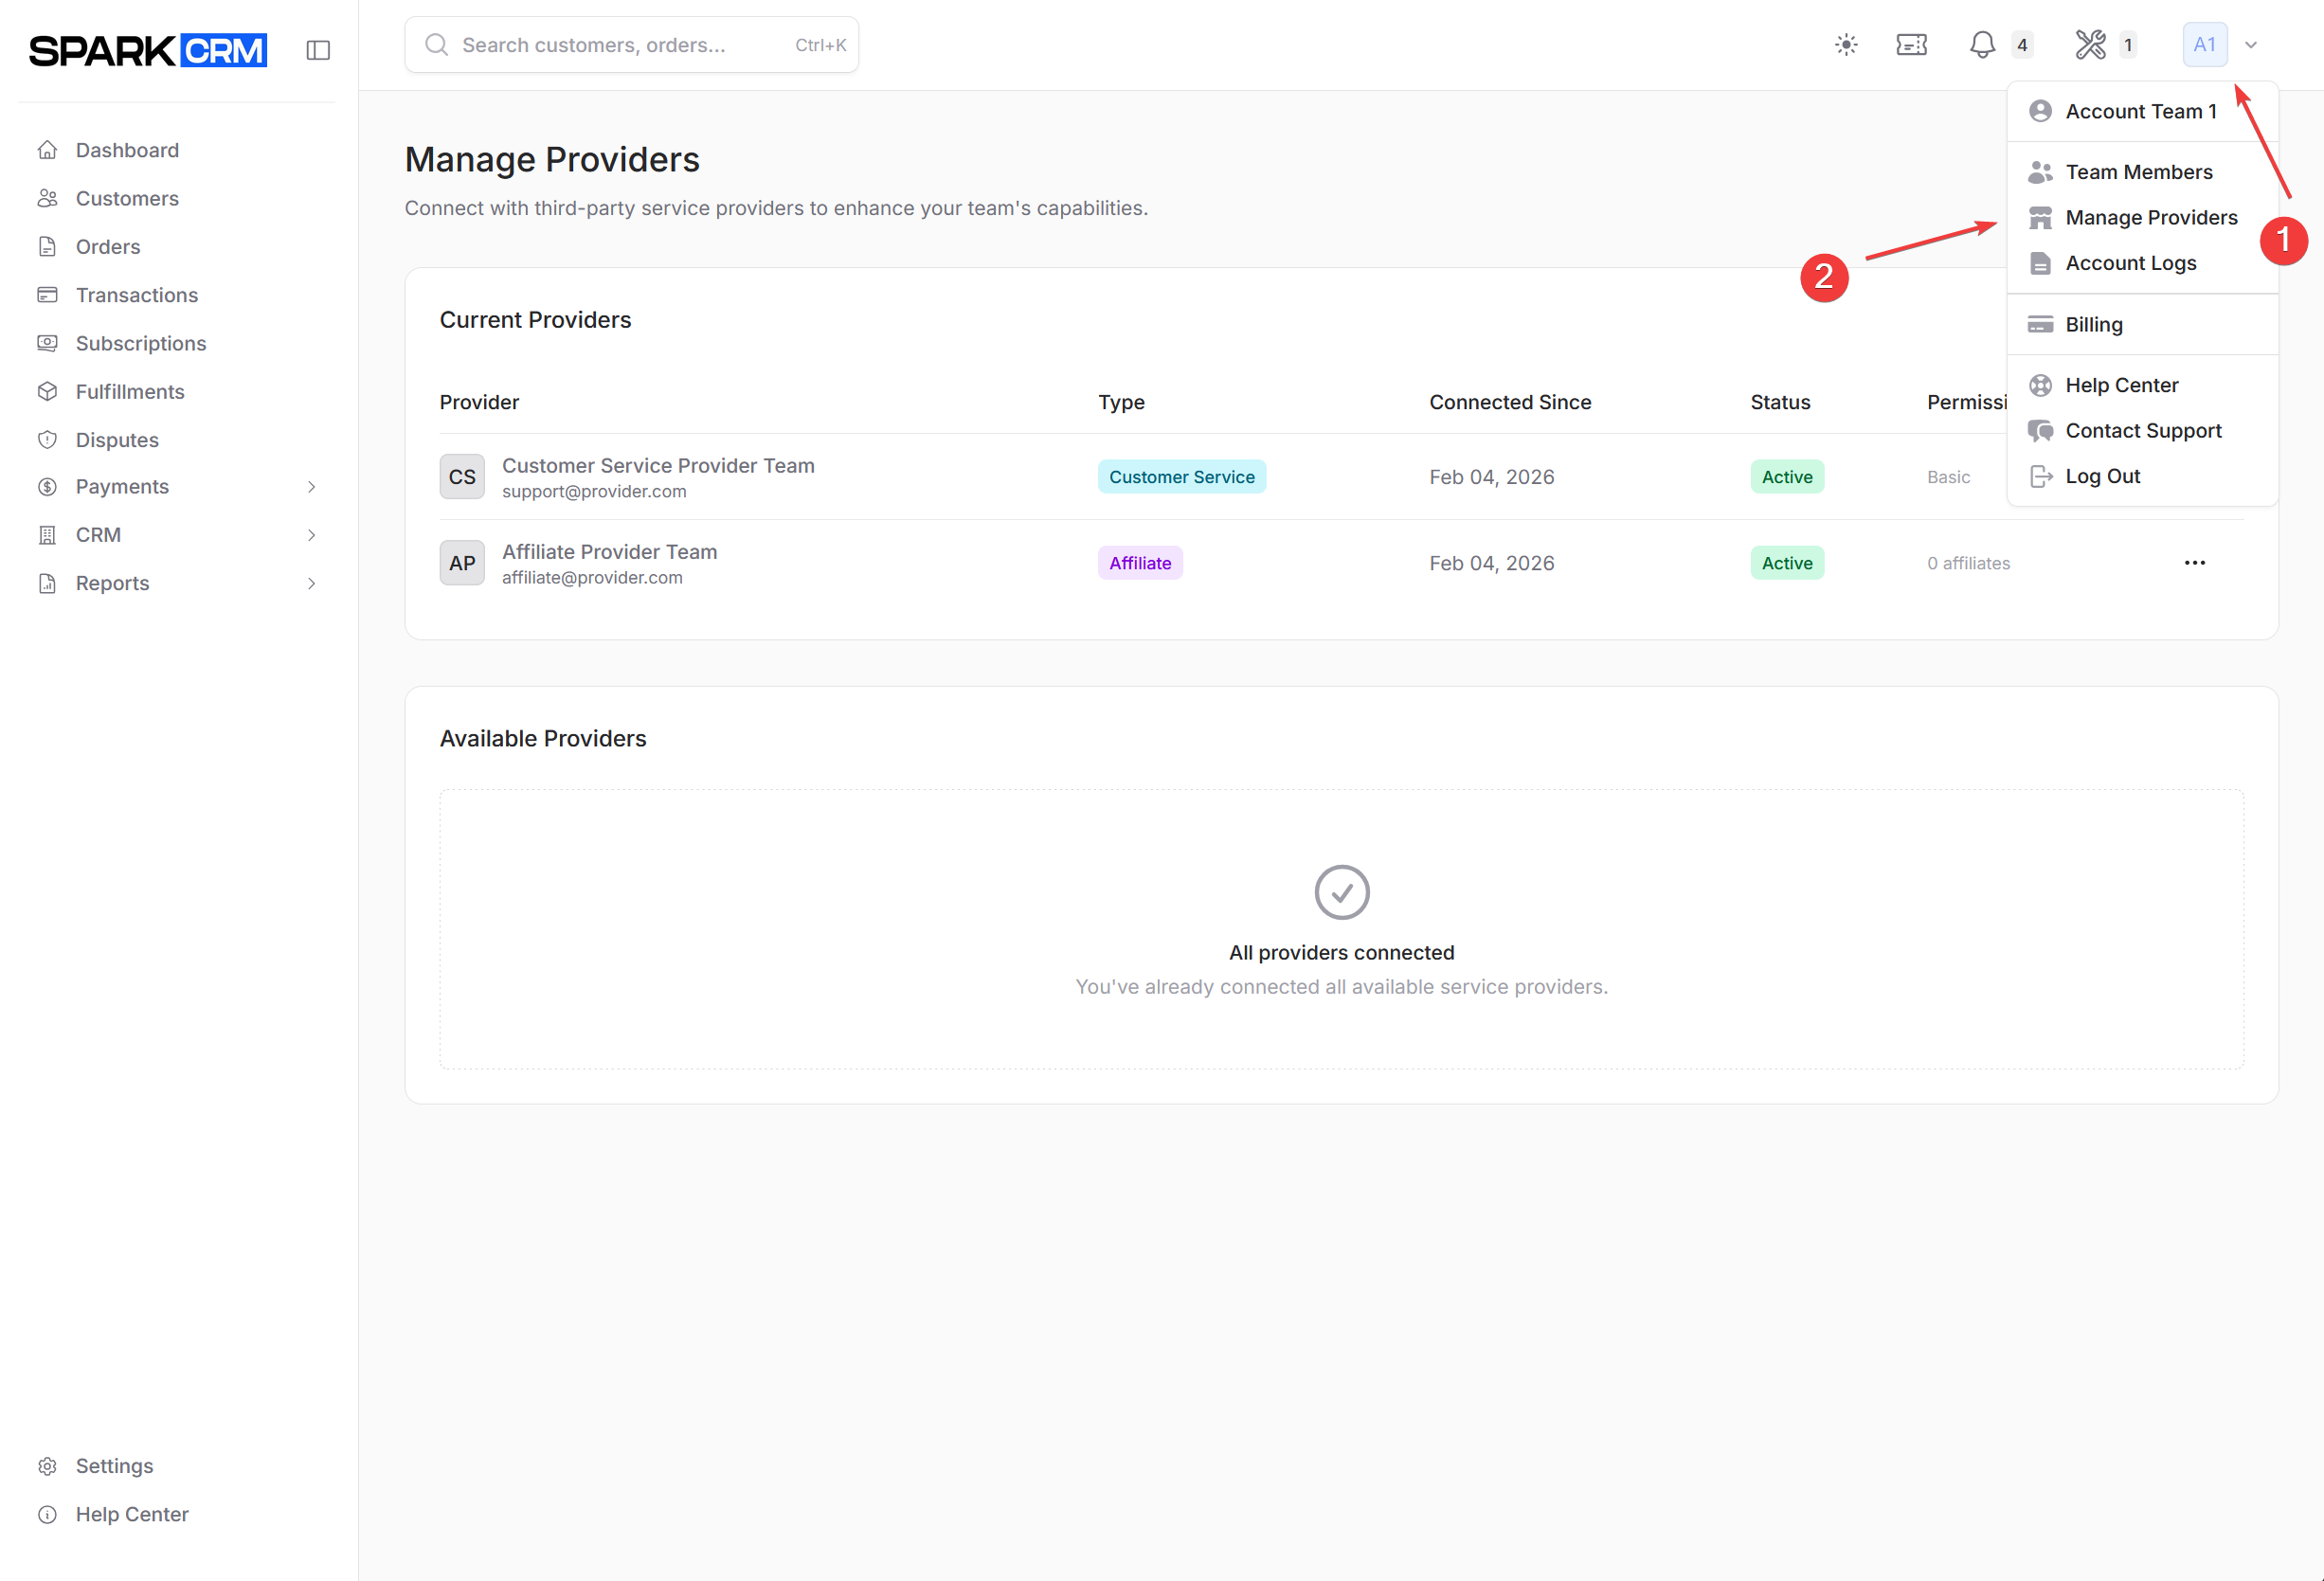Open Billing from the account menu
The height and width of the screenshot is (1581, 2324).
(2142, 325)
